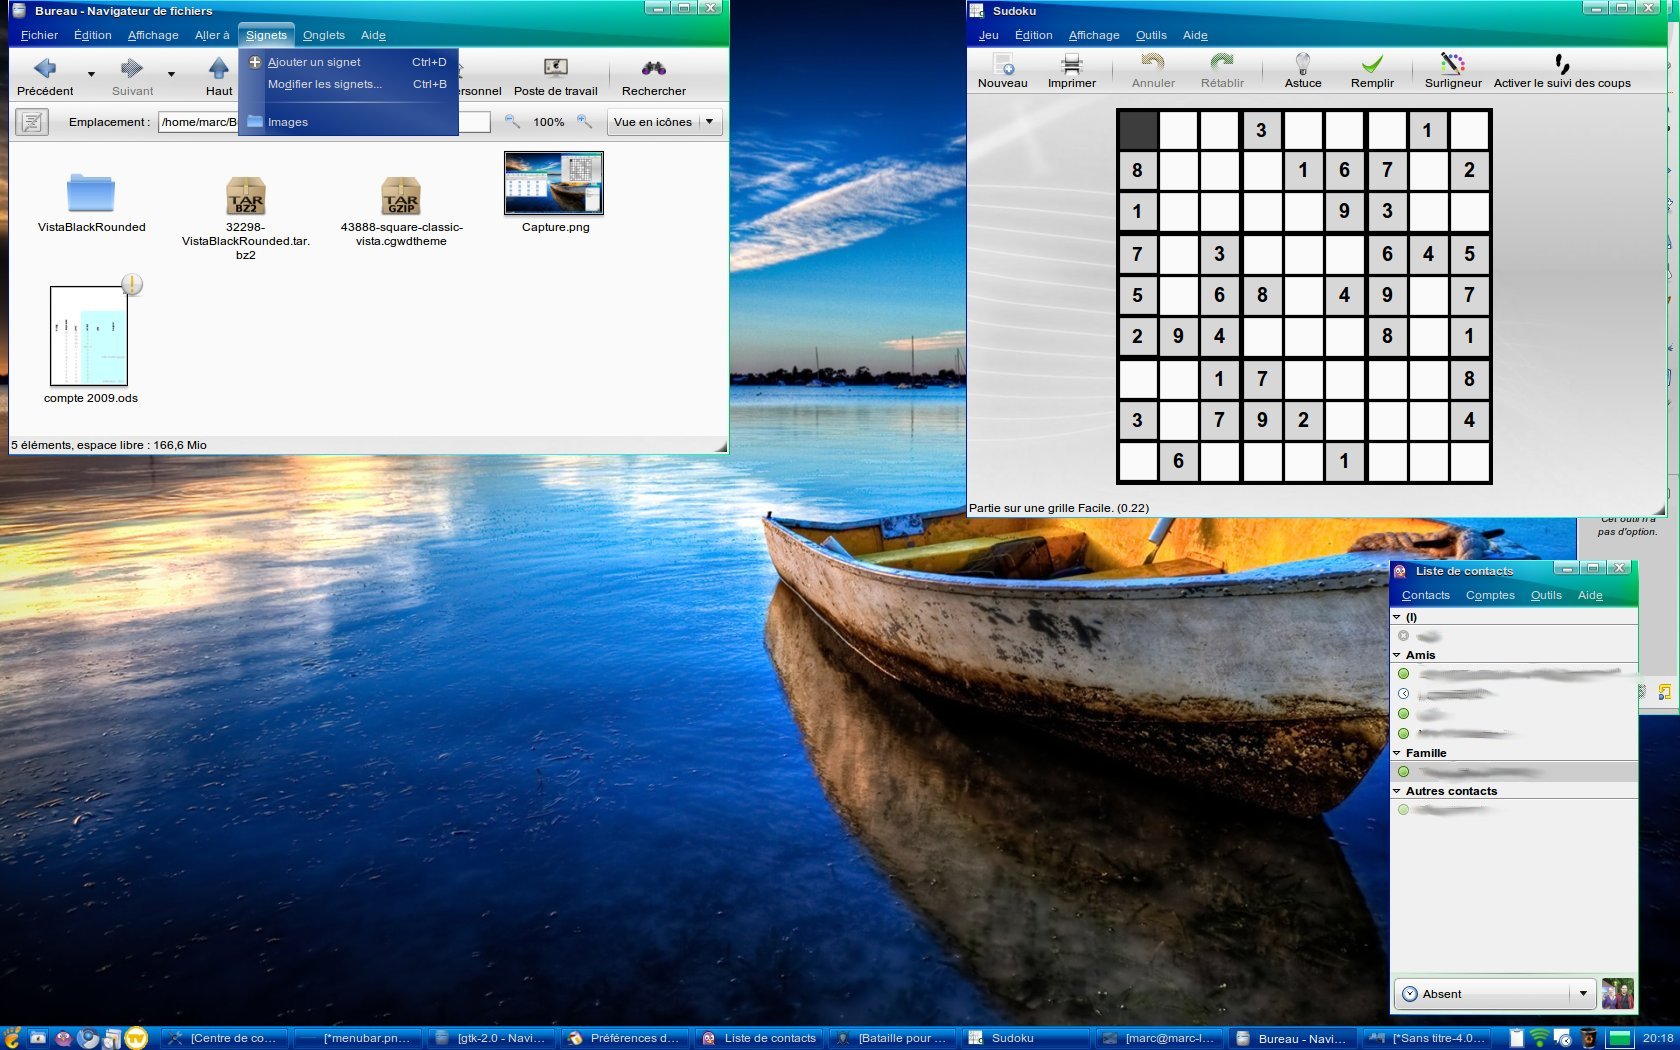1680x1050 pixels.
Task: Go up with the Haut arrow icon
Action: tap(219, 68)
